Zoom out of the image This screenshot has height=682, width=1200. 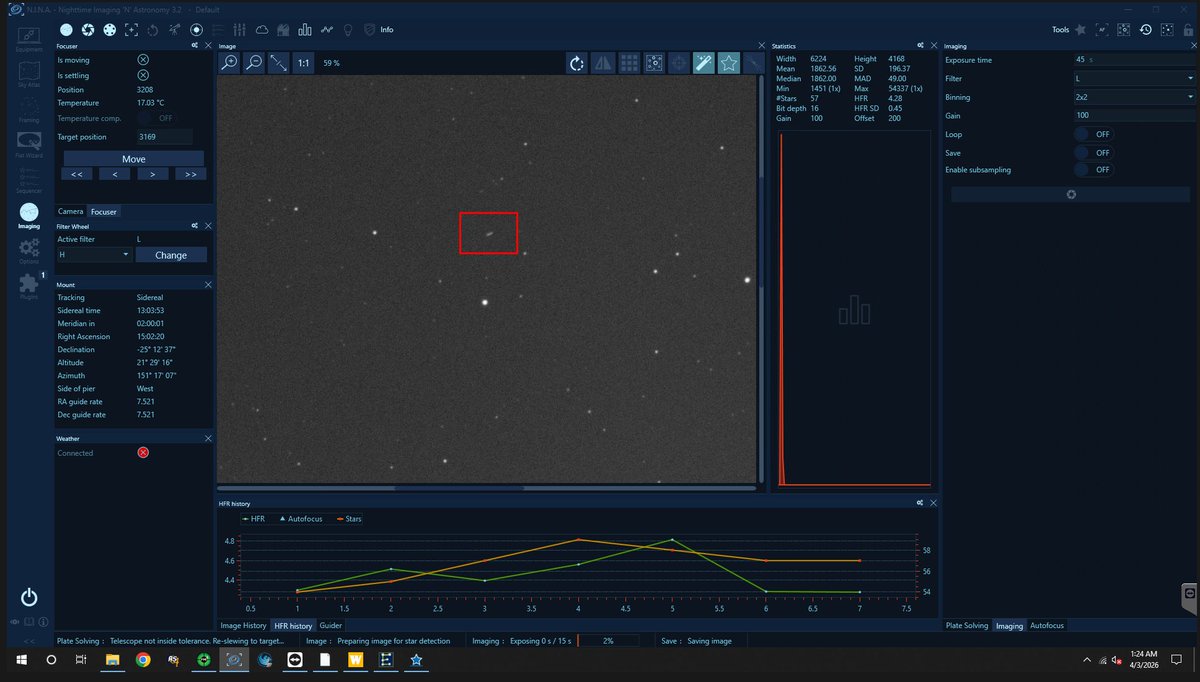[254, 63]
